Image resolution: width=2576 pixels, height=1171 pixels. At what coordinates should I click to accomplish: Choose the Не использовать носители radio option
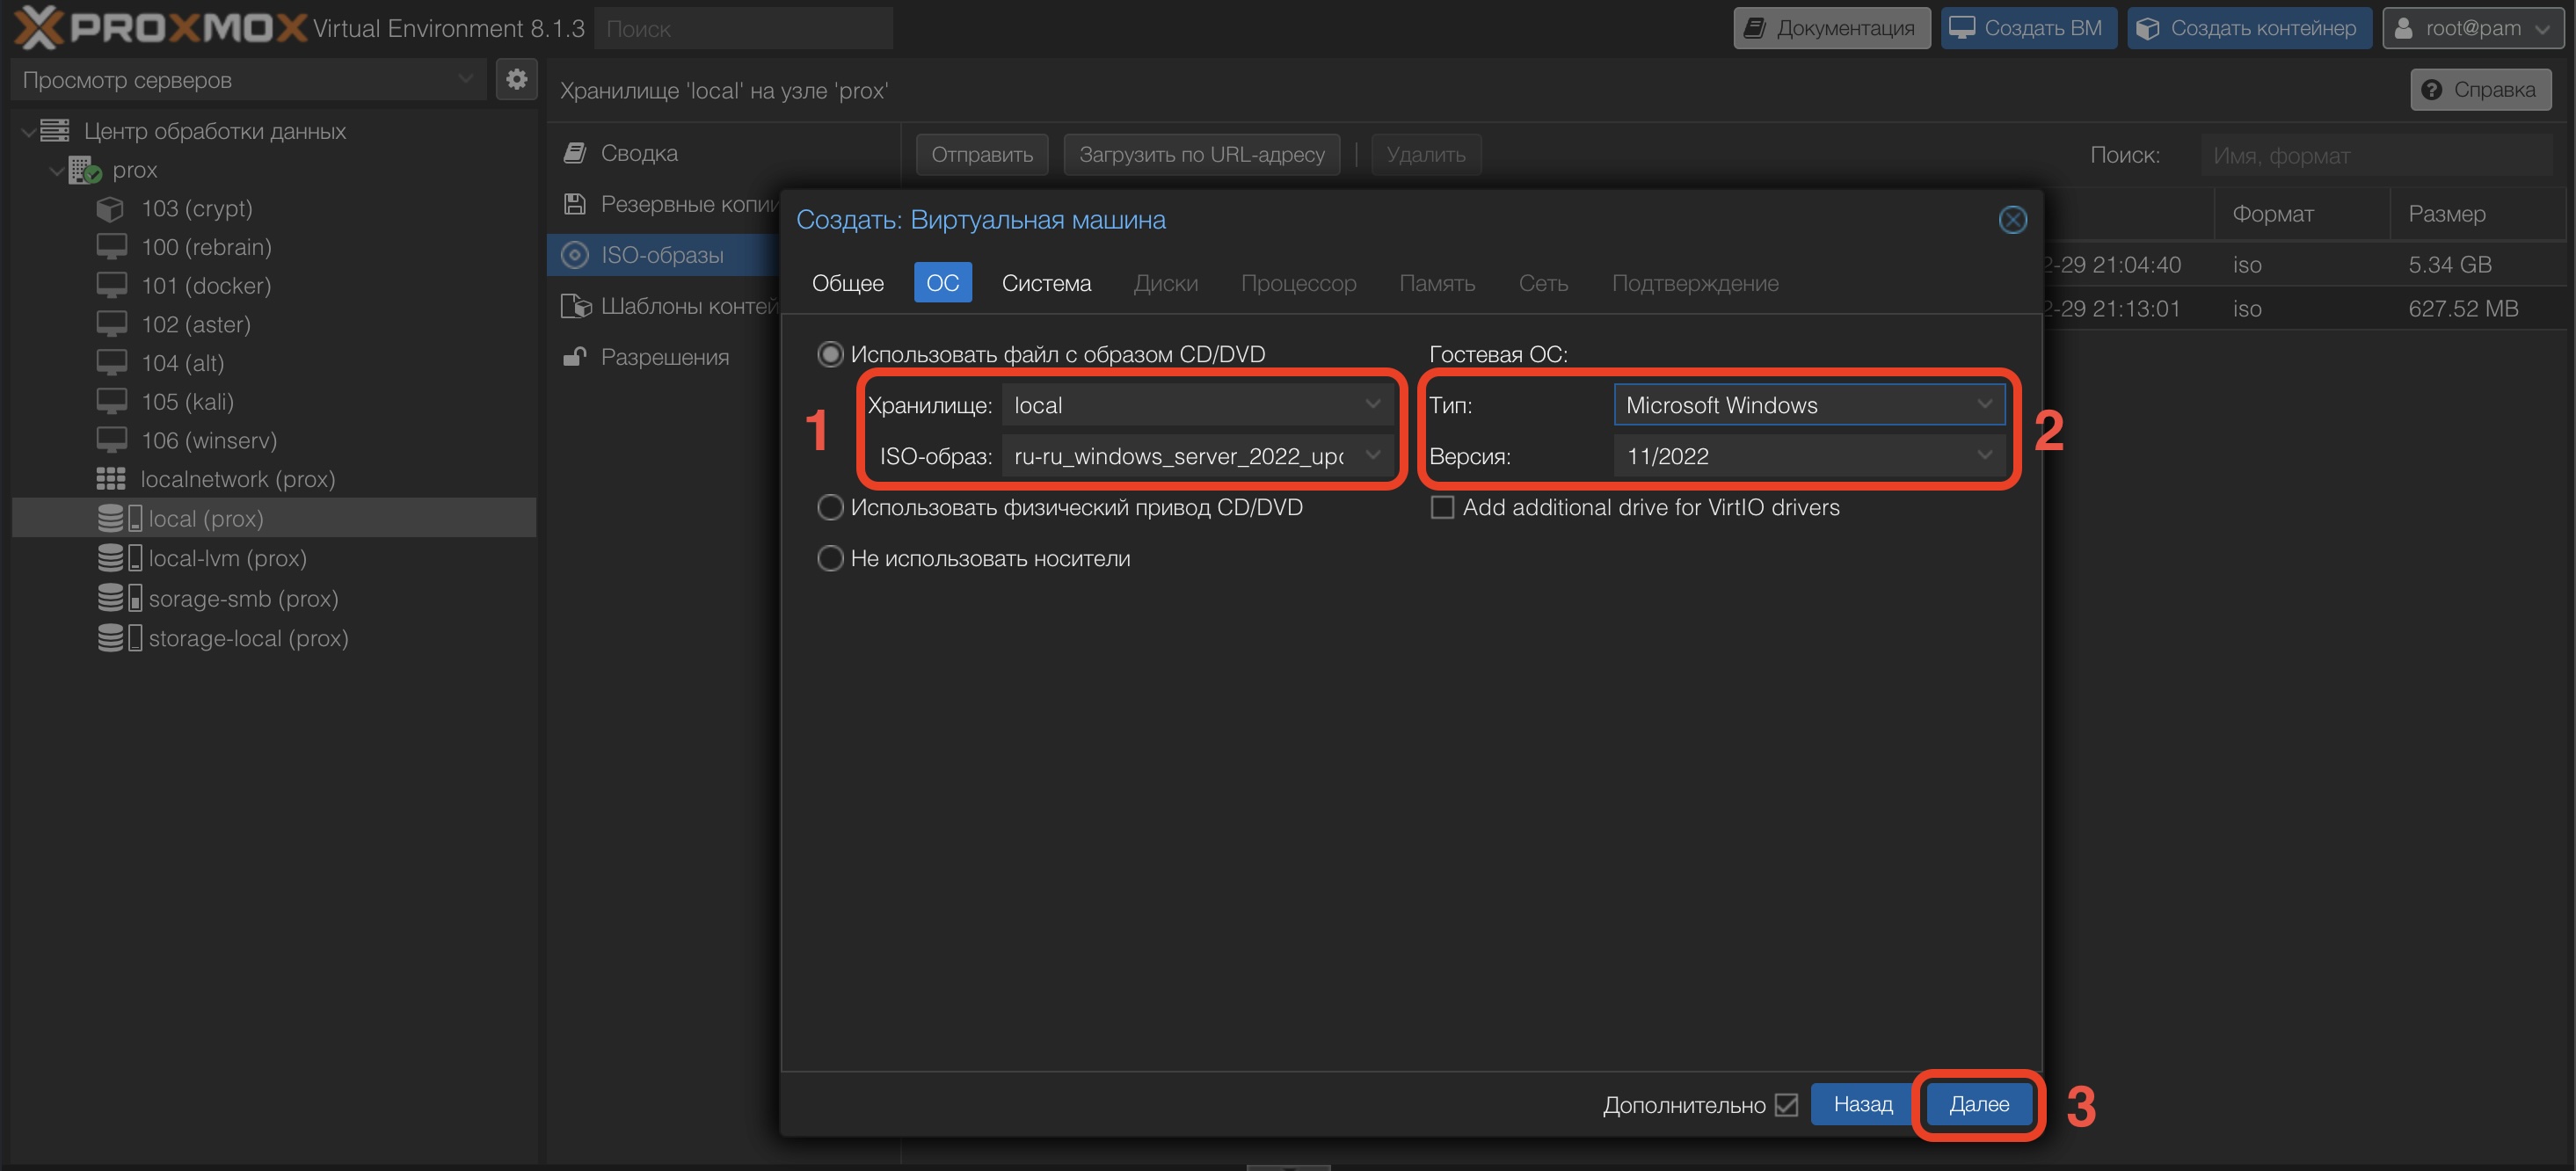[x=830, y=558]
